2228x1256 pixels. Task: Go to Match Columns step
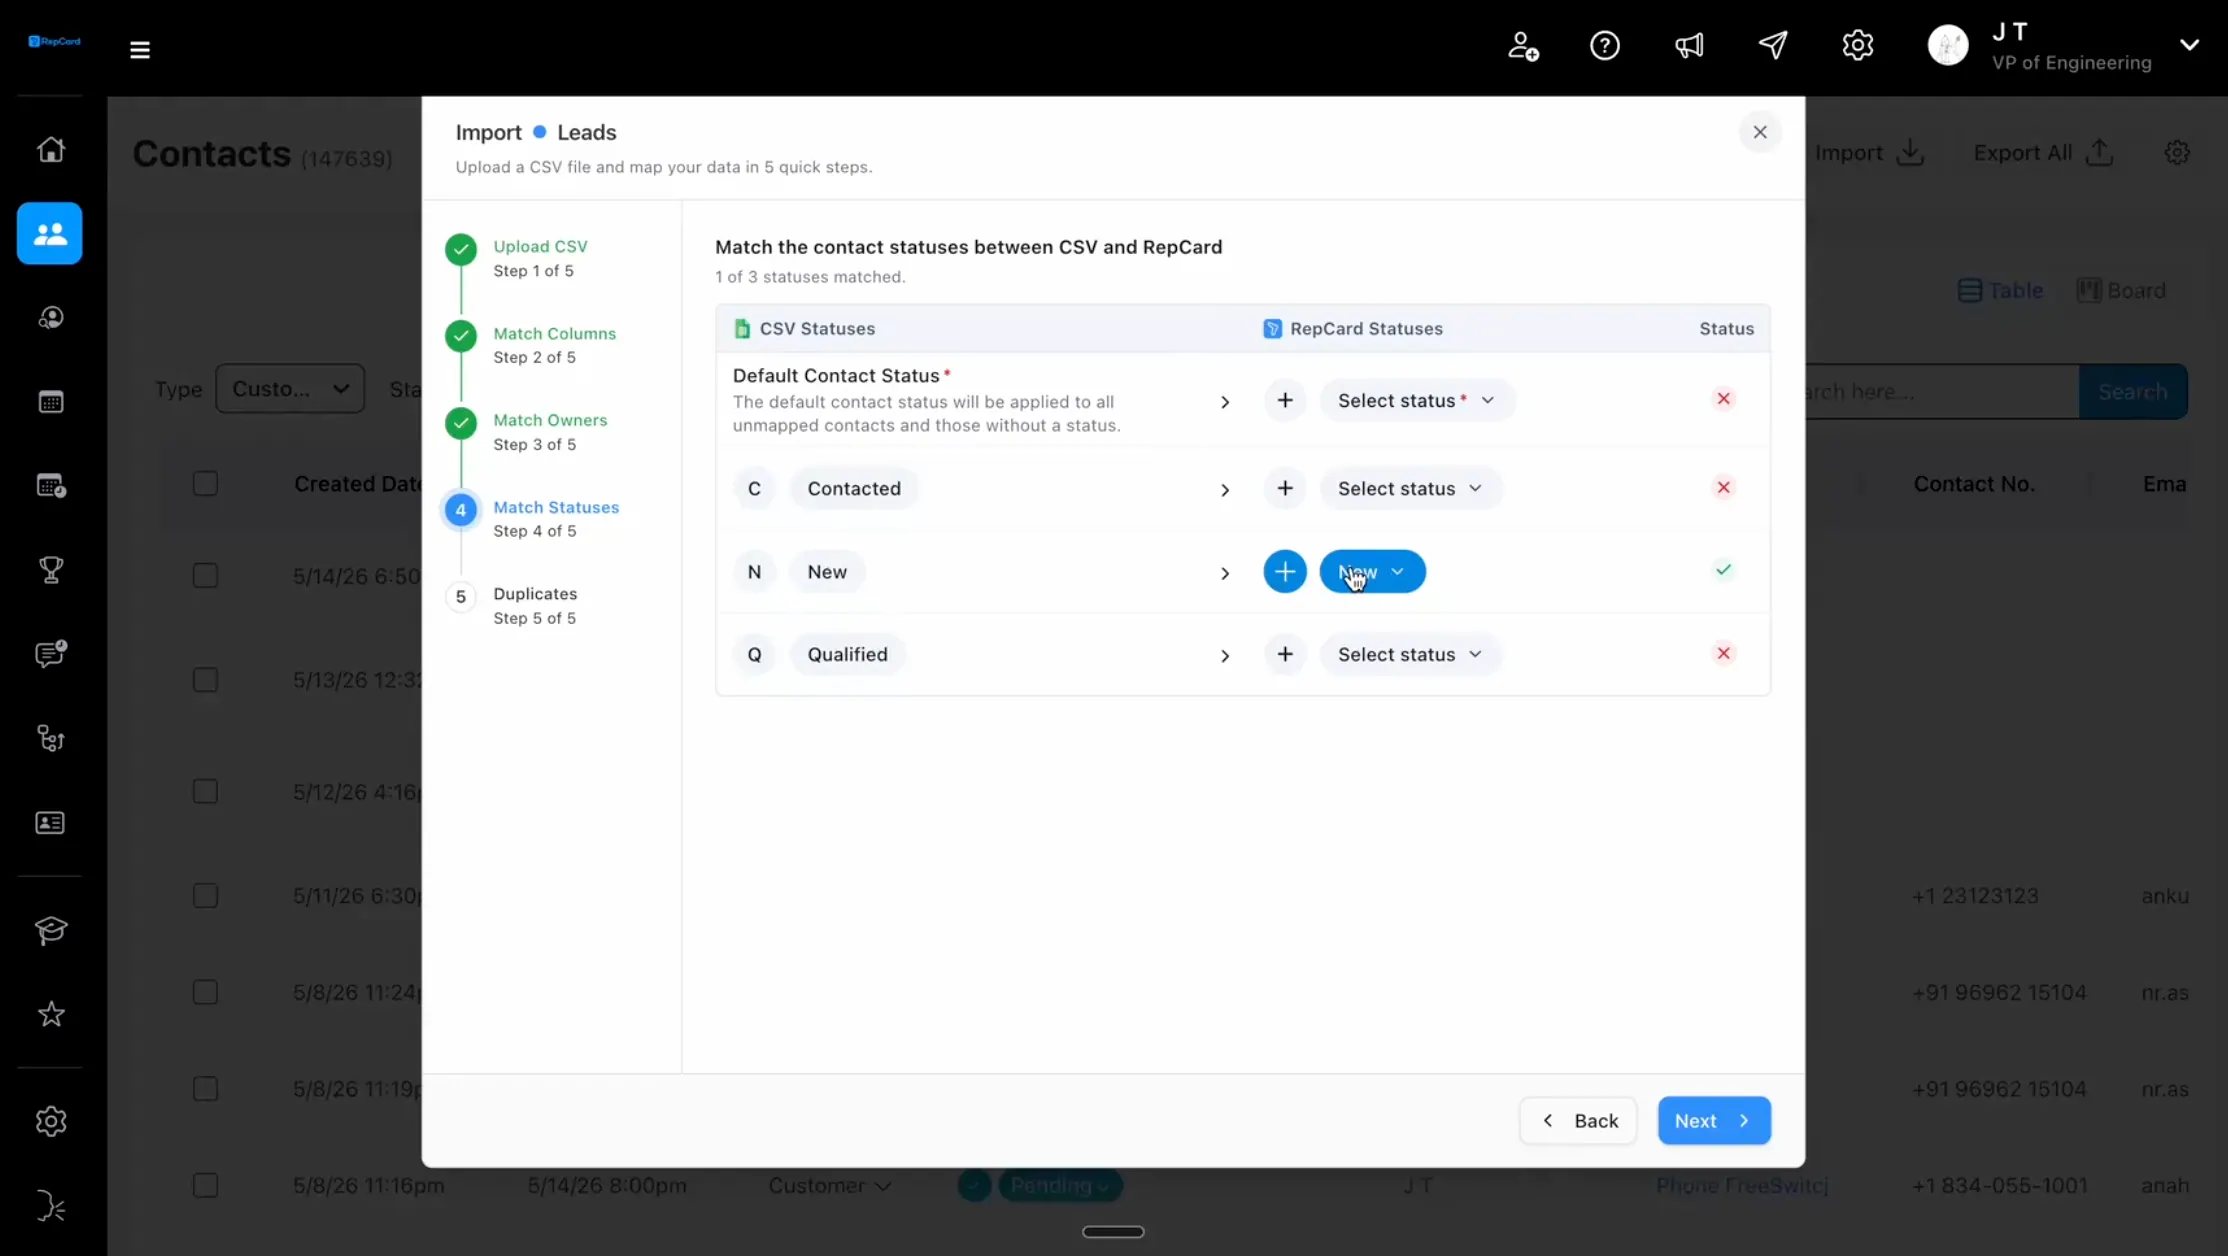pos(554,333)
